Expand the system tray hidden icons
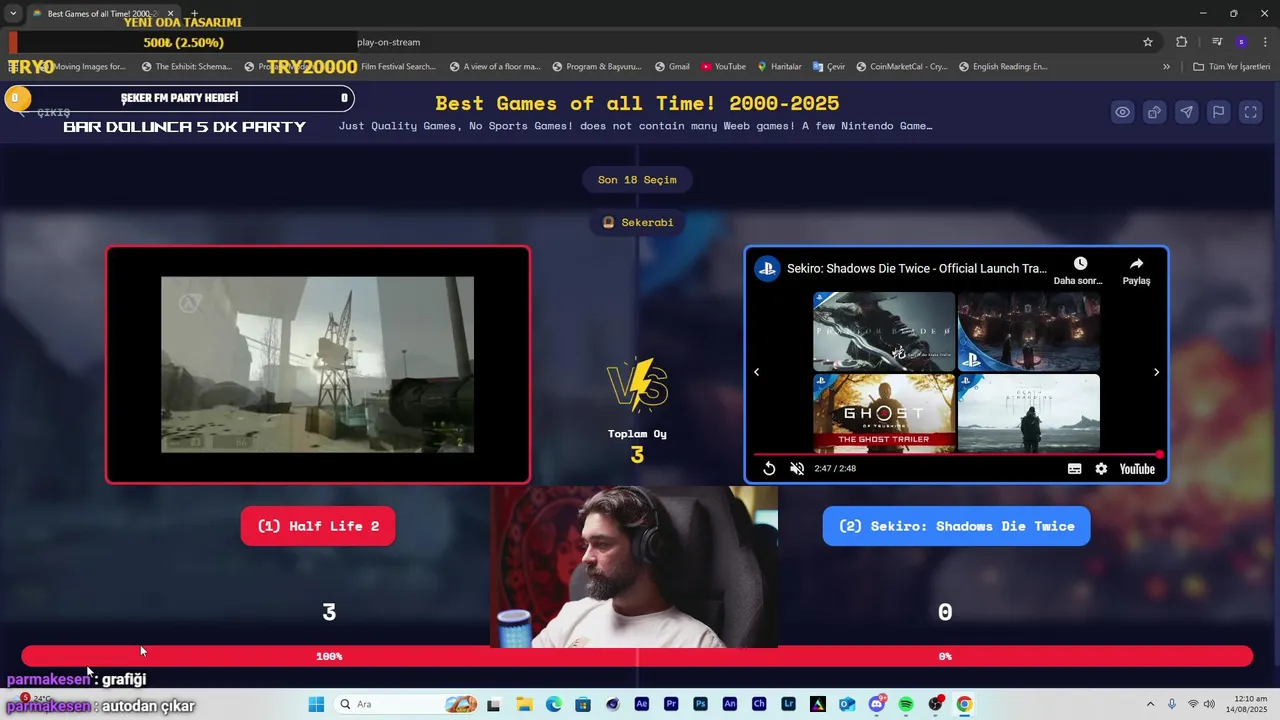This screenshot has width=1280, height=720. pos(1150,704)
